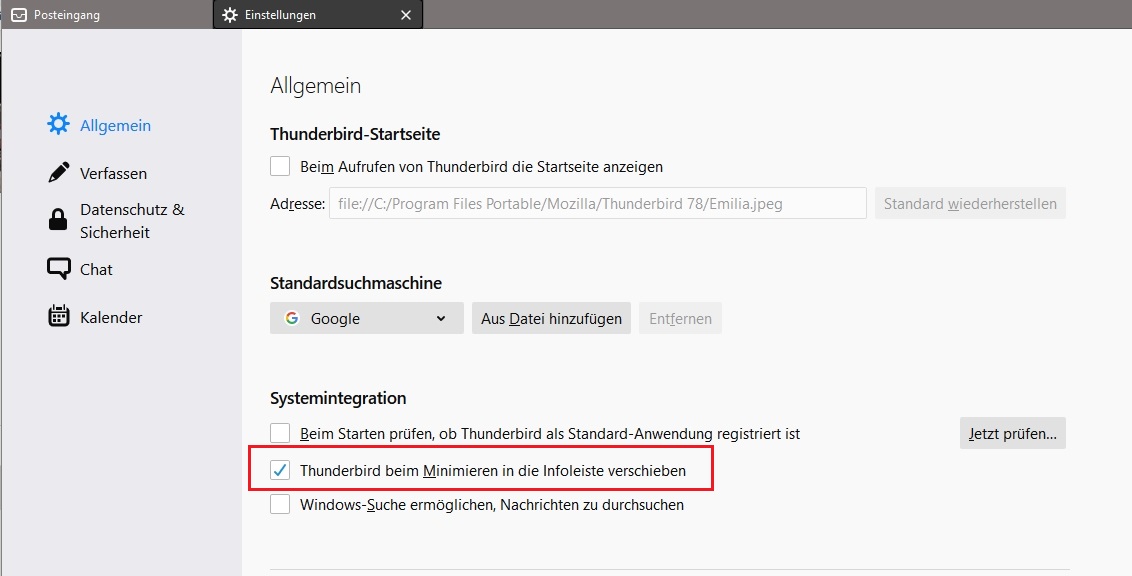
Task: Click the Kalender calendar icon
Action: click(x=59, y=317)
